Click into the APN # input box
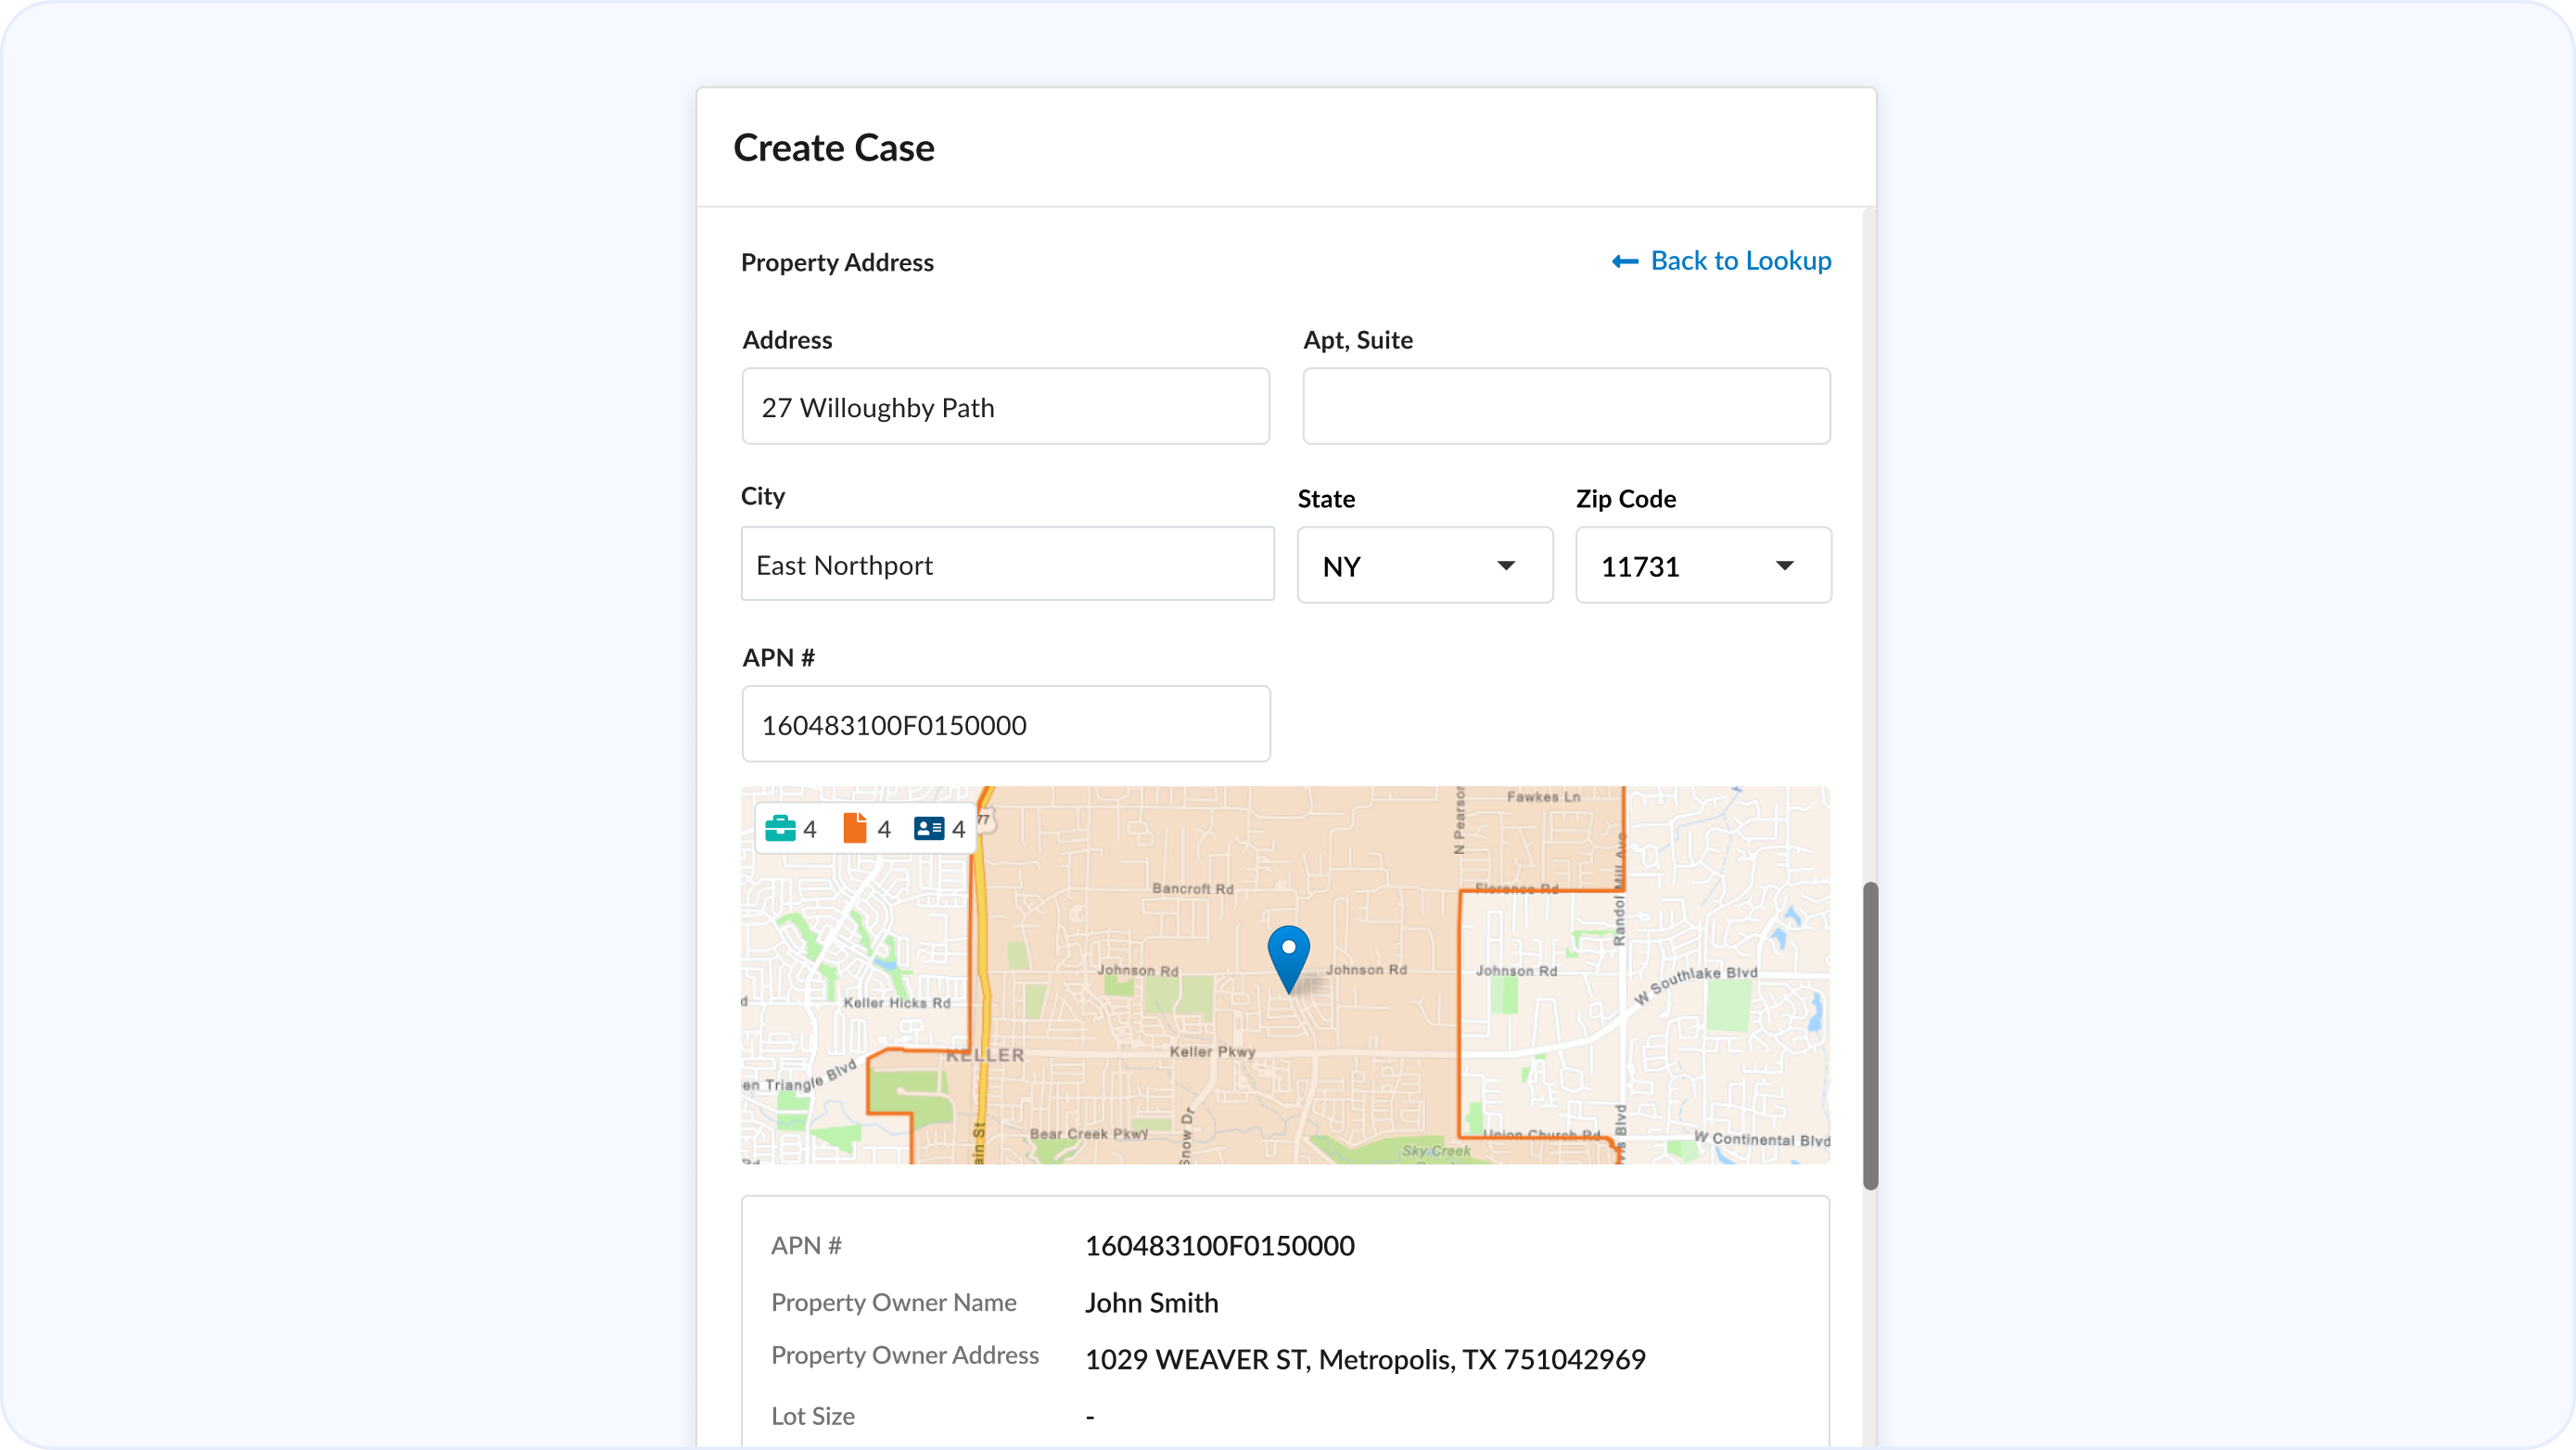Screen dimensions: 2576x1450 coord(1005,725)
